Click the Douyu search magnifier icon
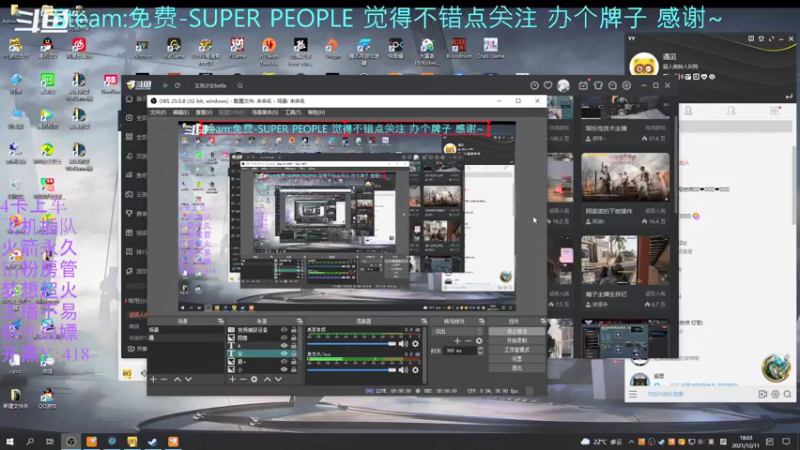800x450 pixels. [240, 86]
